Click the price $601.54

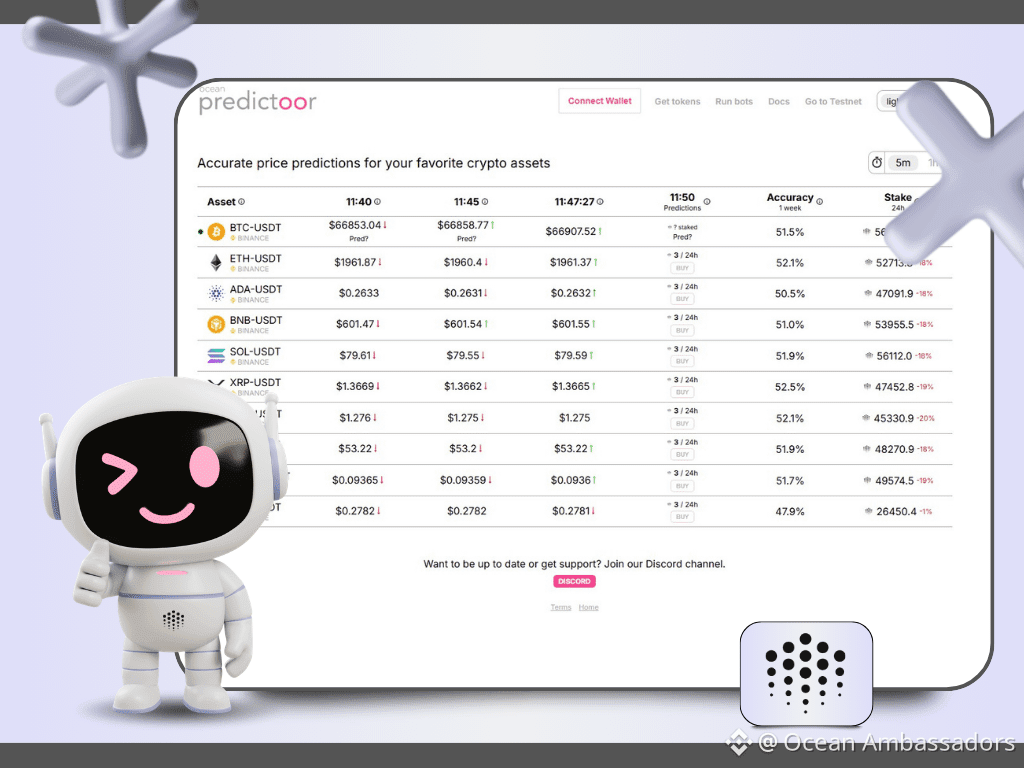pos(463,324)
